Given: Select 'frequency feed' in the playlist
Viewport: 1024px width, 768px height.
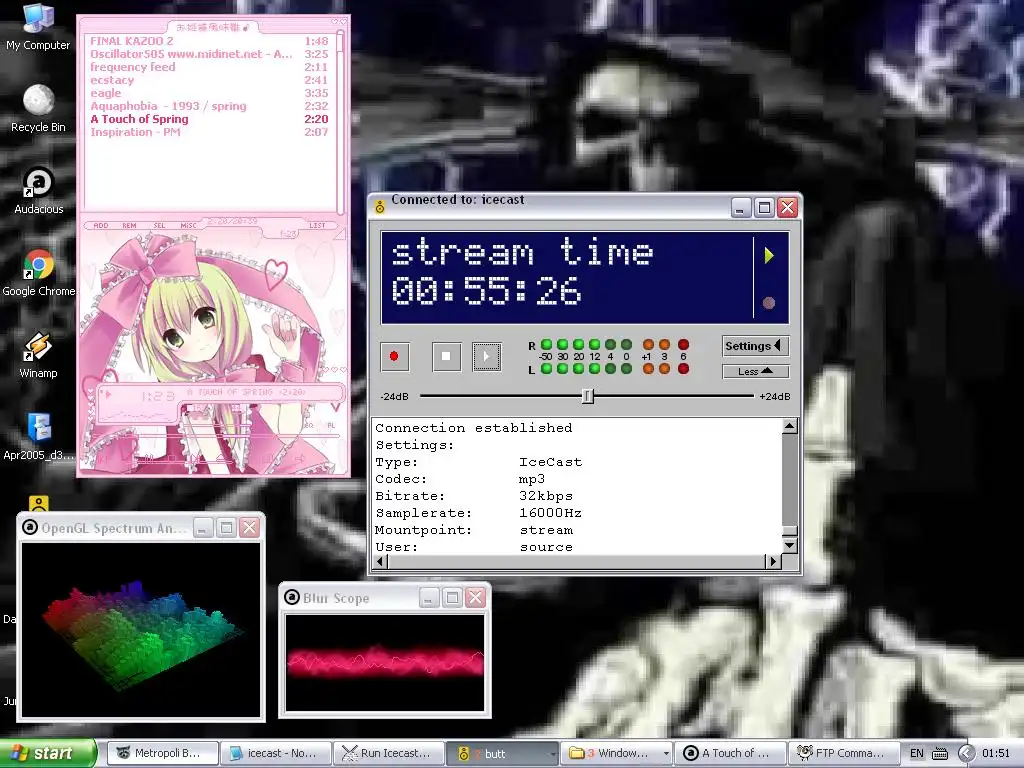Looking at the screenshot, I should [x=209, y=67].
